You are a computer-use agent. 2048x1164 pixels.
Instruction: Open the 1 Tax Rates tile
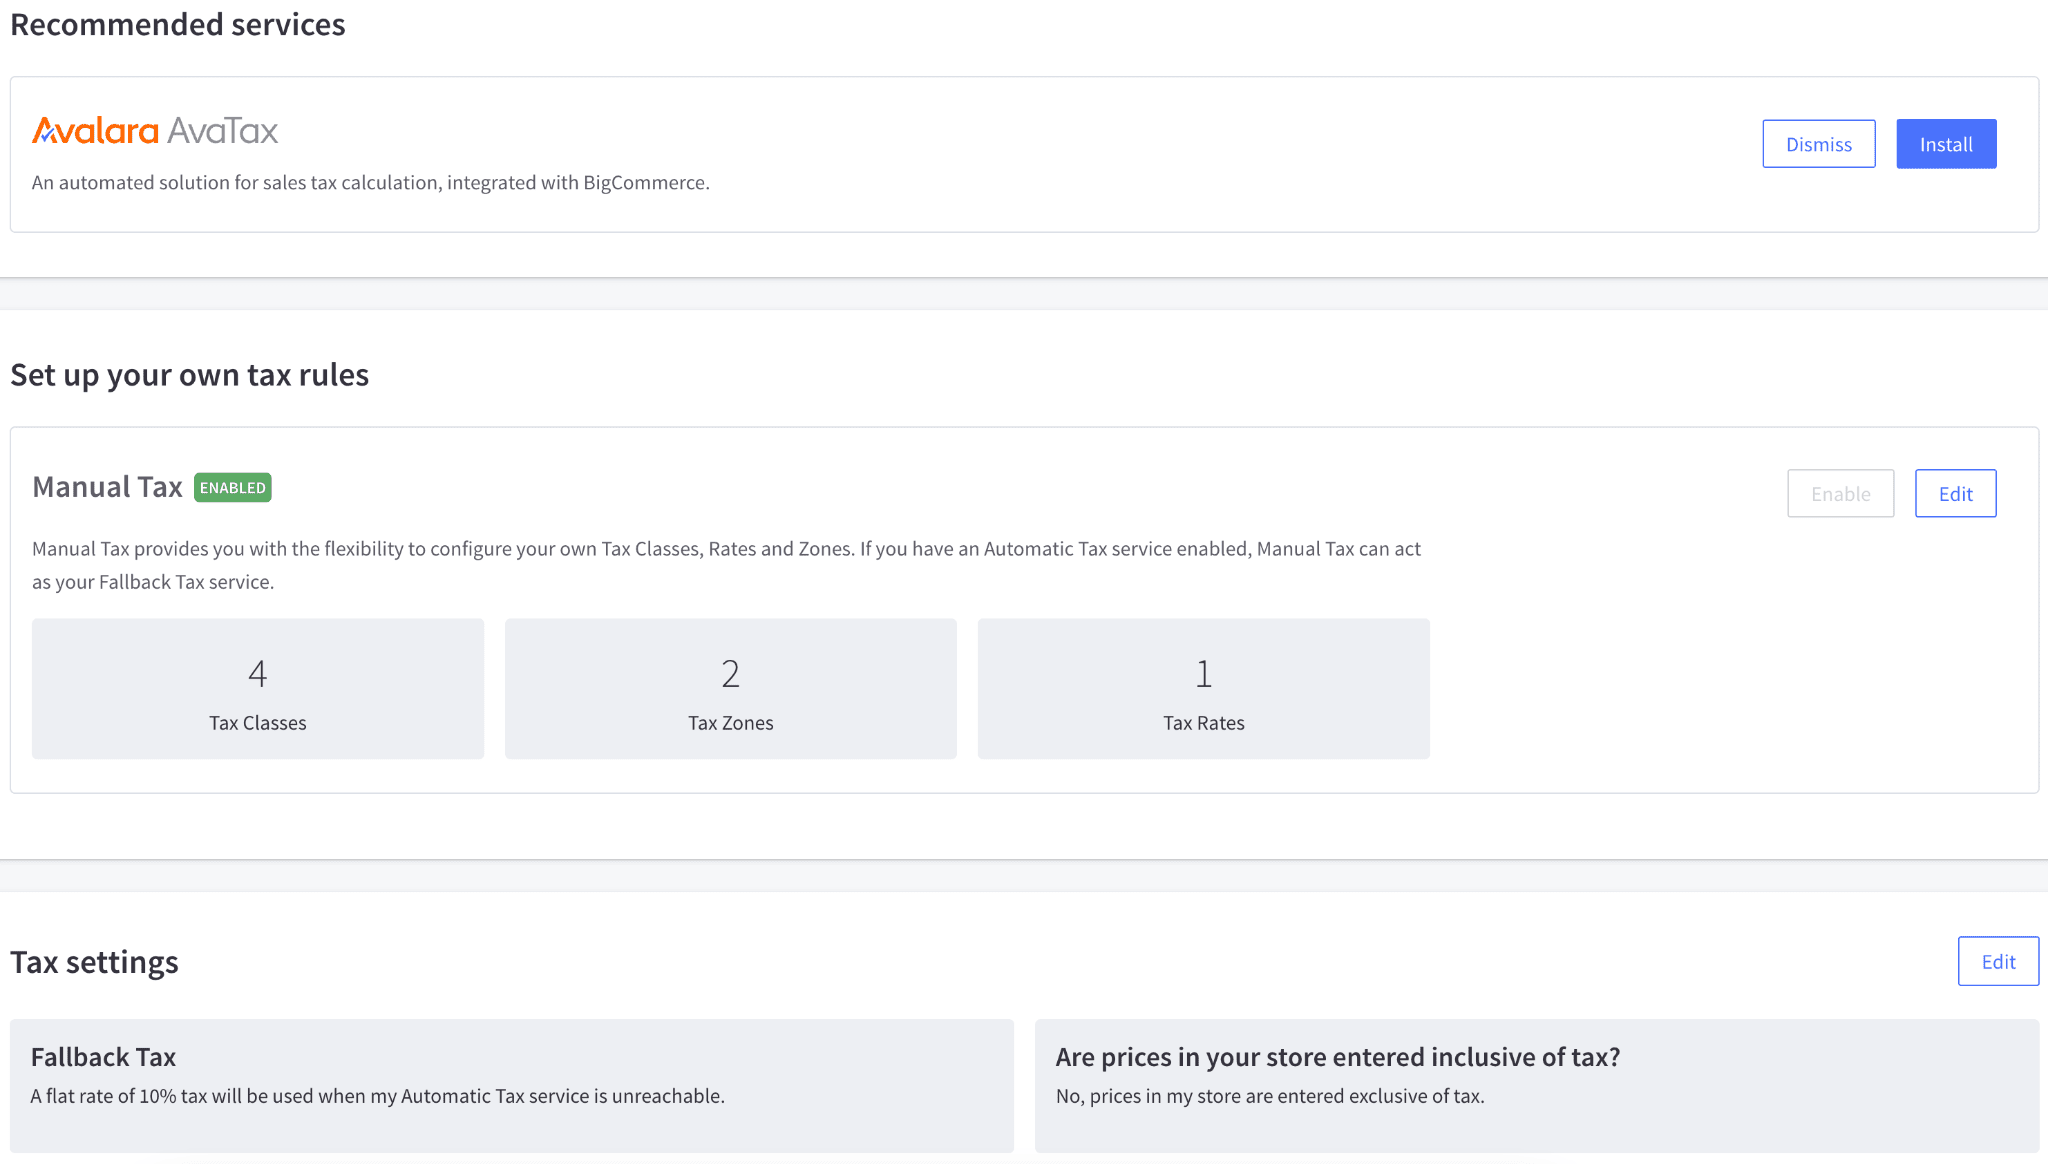[x=1204, y=689]
